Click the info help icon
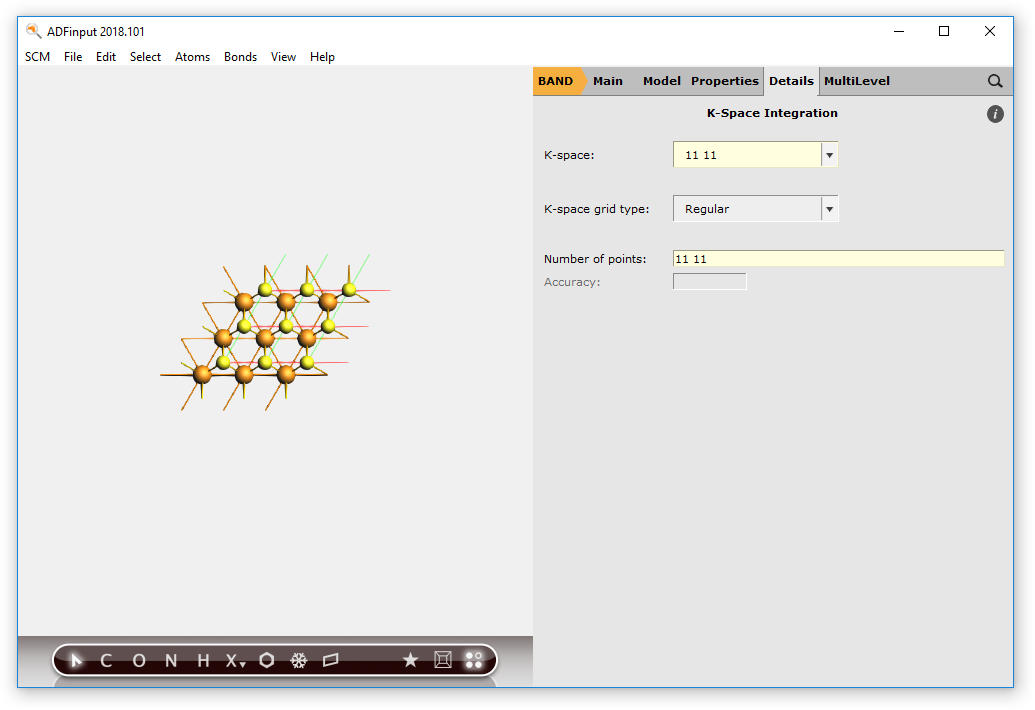Image resolution: width=1035 pixels, height=710 pixels. point(995,114)
